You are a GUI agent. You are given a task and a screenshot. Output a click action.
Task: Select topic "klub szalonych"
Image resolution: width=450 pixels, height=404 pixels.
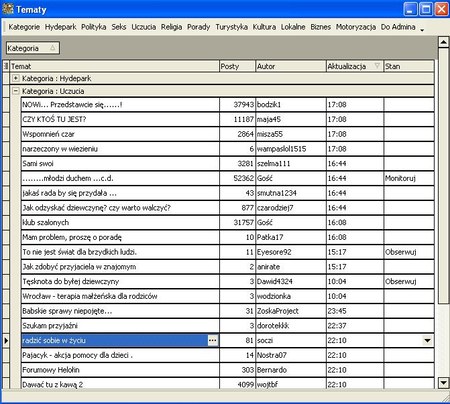120,222
